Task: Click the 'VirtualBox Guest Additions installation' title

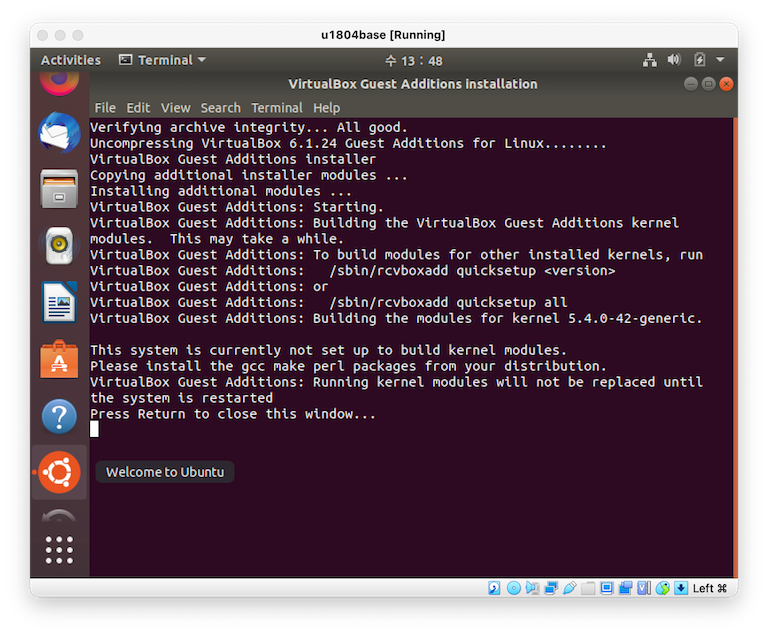Action: (413, 84)
